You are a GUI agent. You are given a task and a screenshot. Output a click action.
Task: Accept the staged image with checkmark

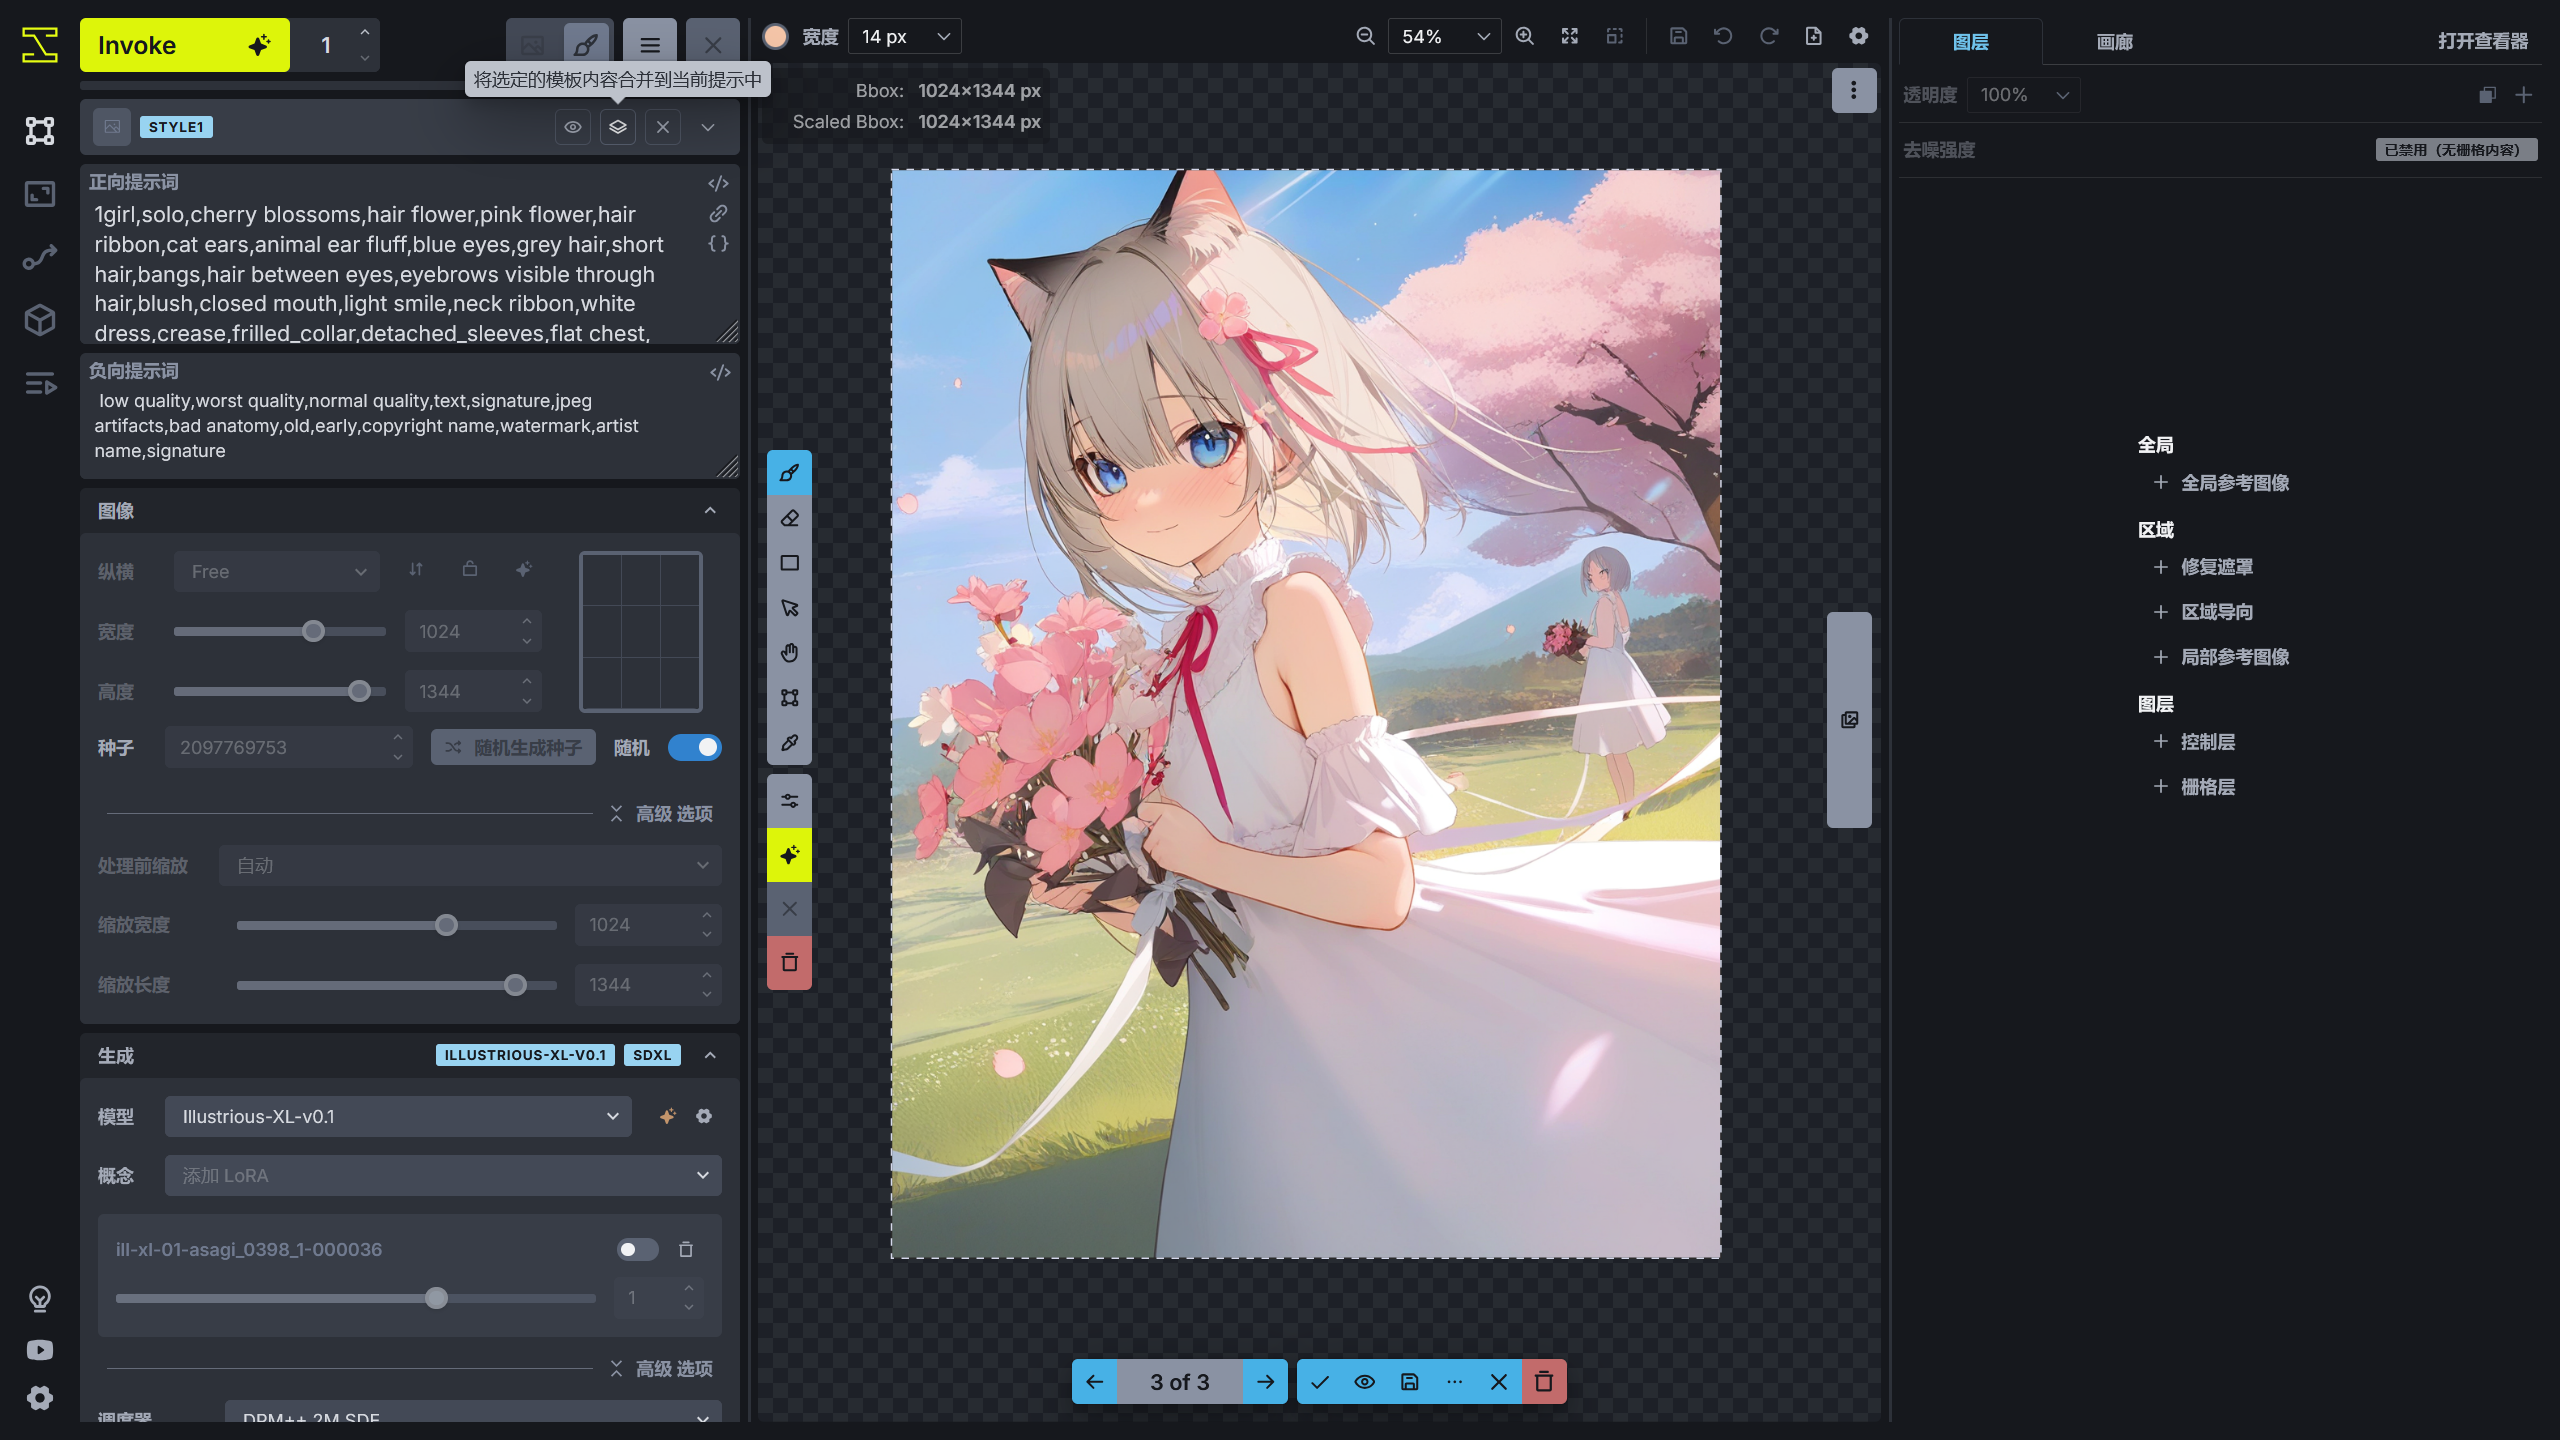point(1320,1382)
